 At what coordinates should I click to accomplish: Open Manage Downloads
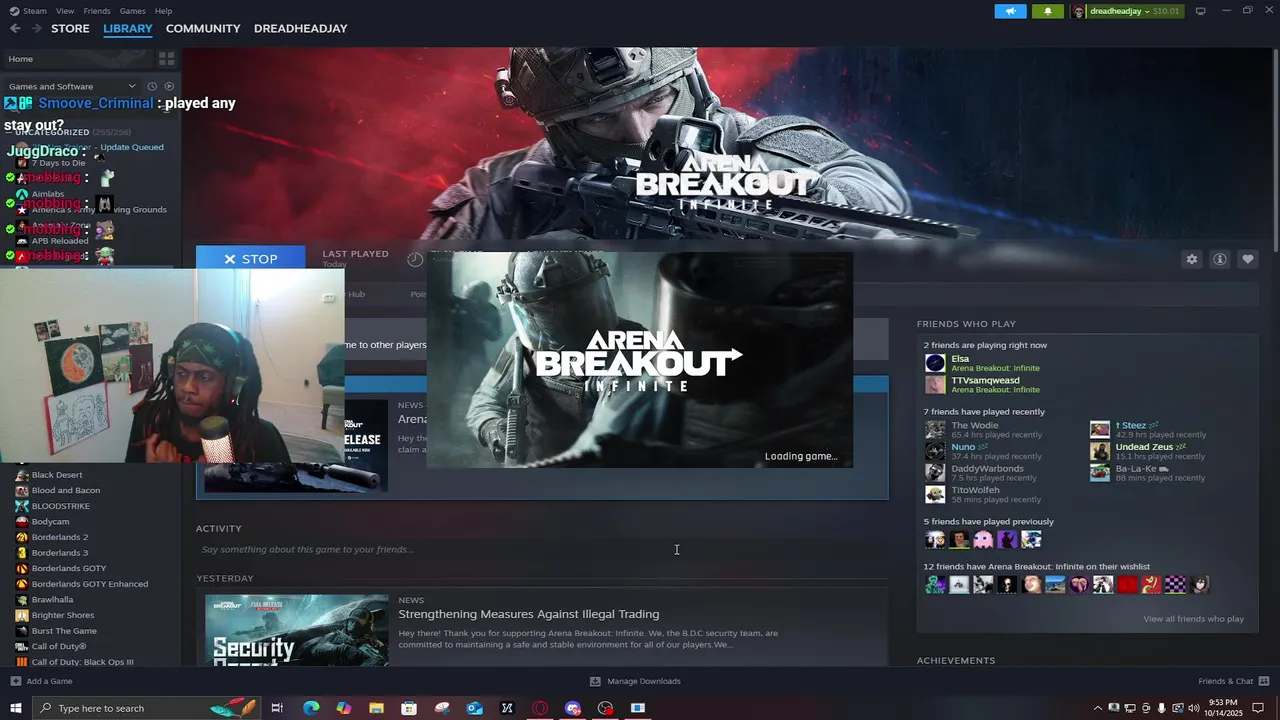pos(635,681)
